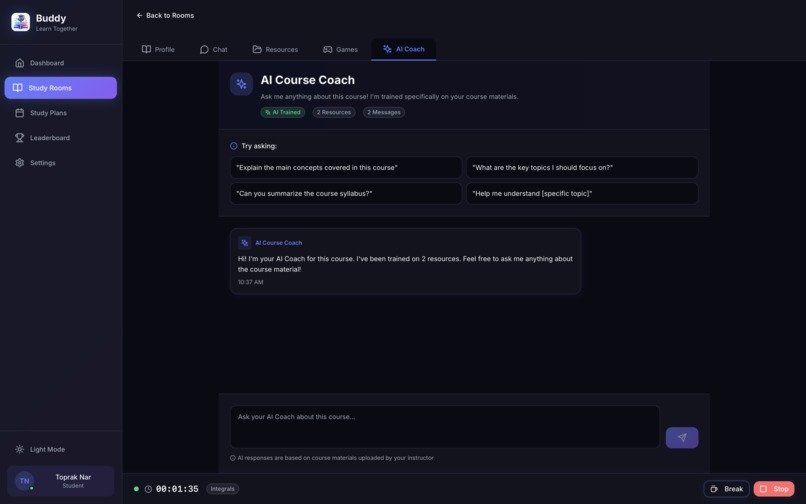Focus the Ask your AI Coach input field
The width and height of the screenshot is (806, 504).
click(x=445, y=427)
